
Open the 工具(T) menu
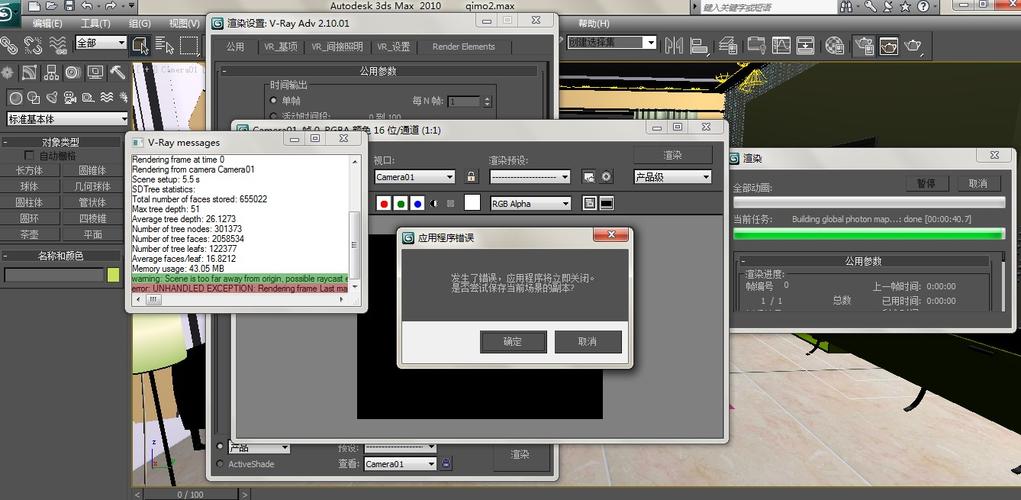coord(95,23)
